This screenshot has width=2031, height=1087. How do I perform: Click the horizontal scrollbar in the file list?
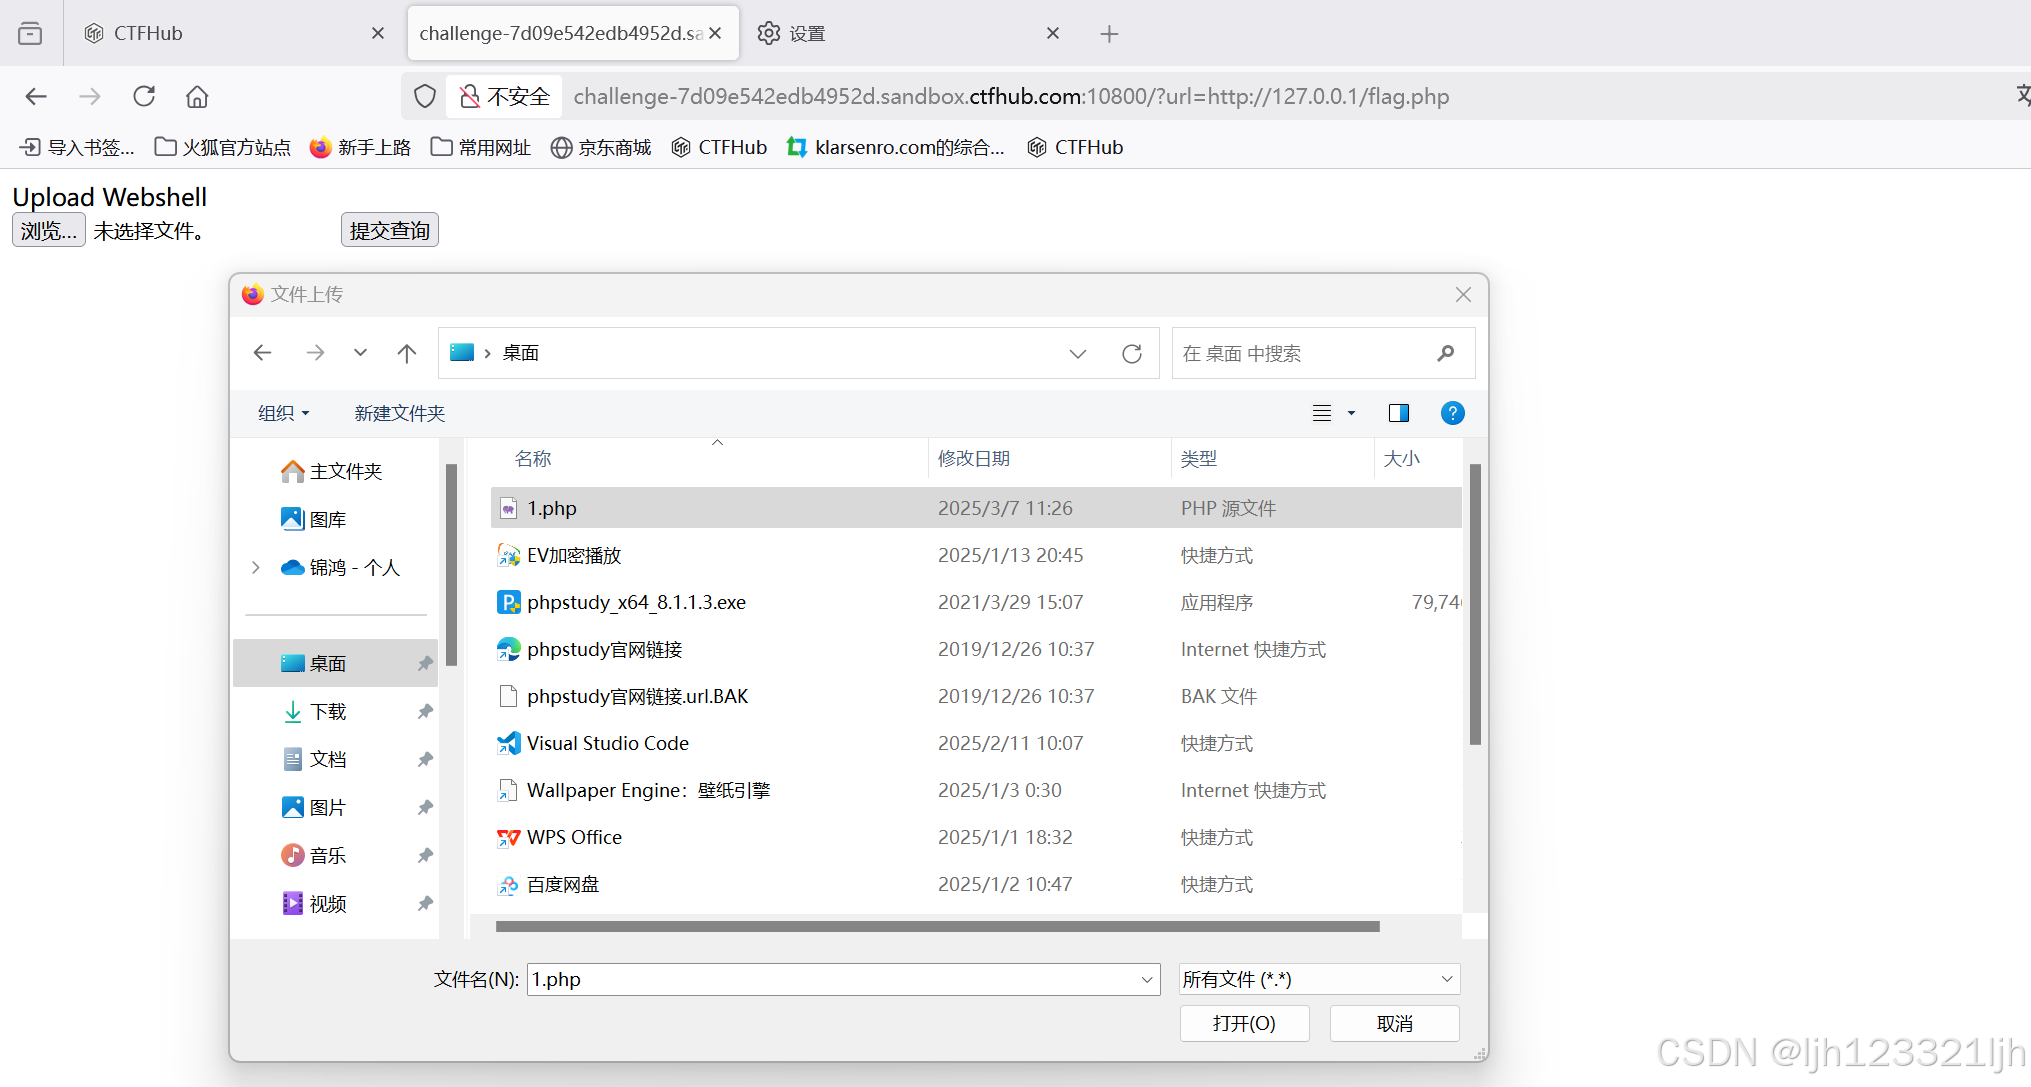pos(937,926)
